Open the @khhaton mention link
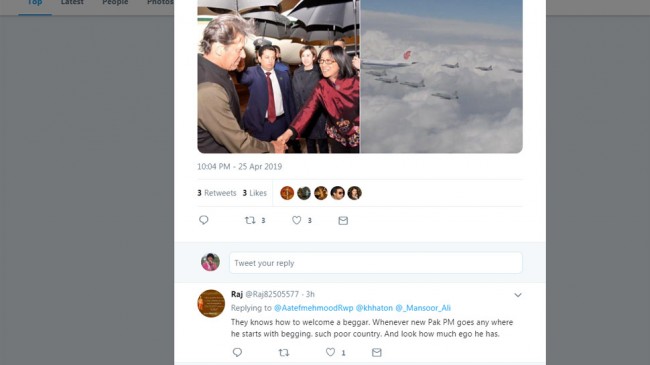The width and height of the screenshot is (650, 365). coord(374,308)
